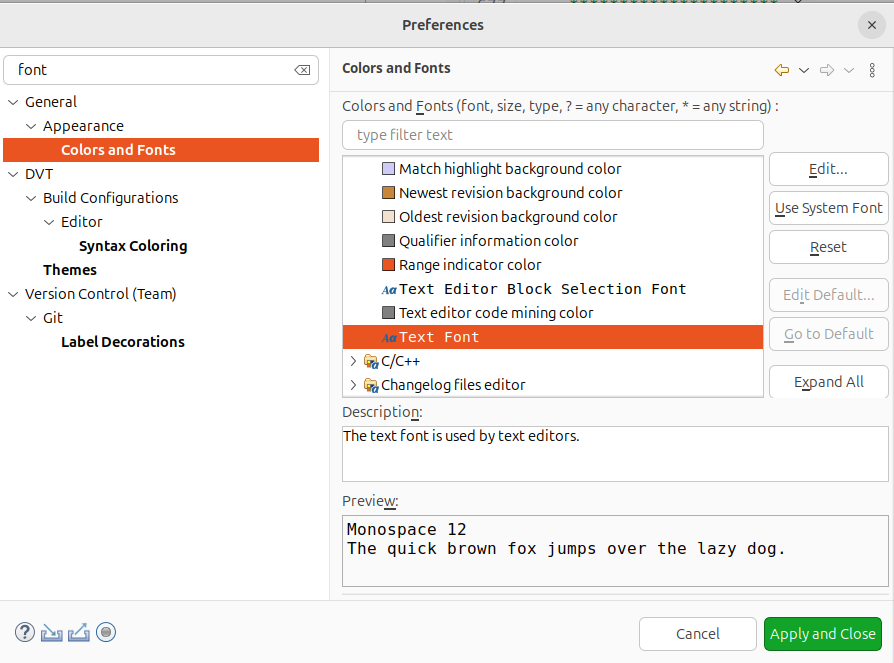Click the Use System Font button
Viewport: 894px width, 663px height.
coord(828,208)
